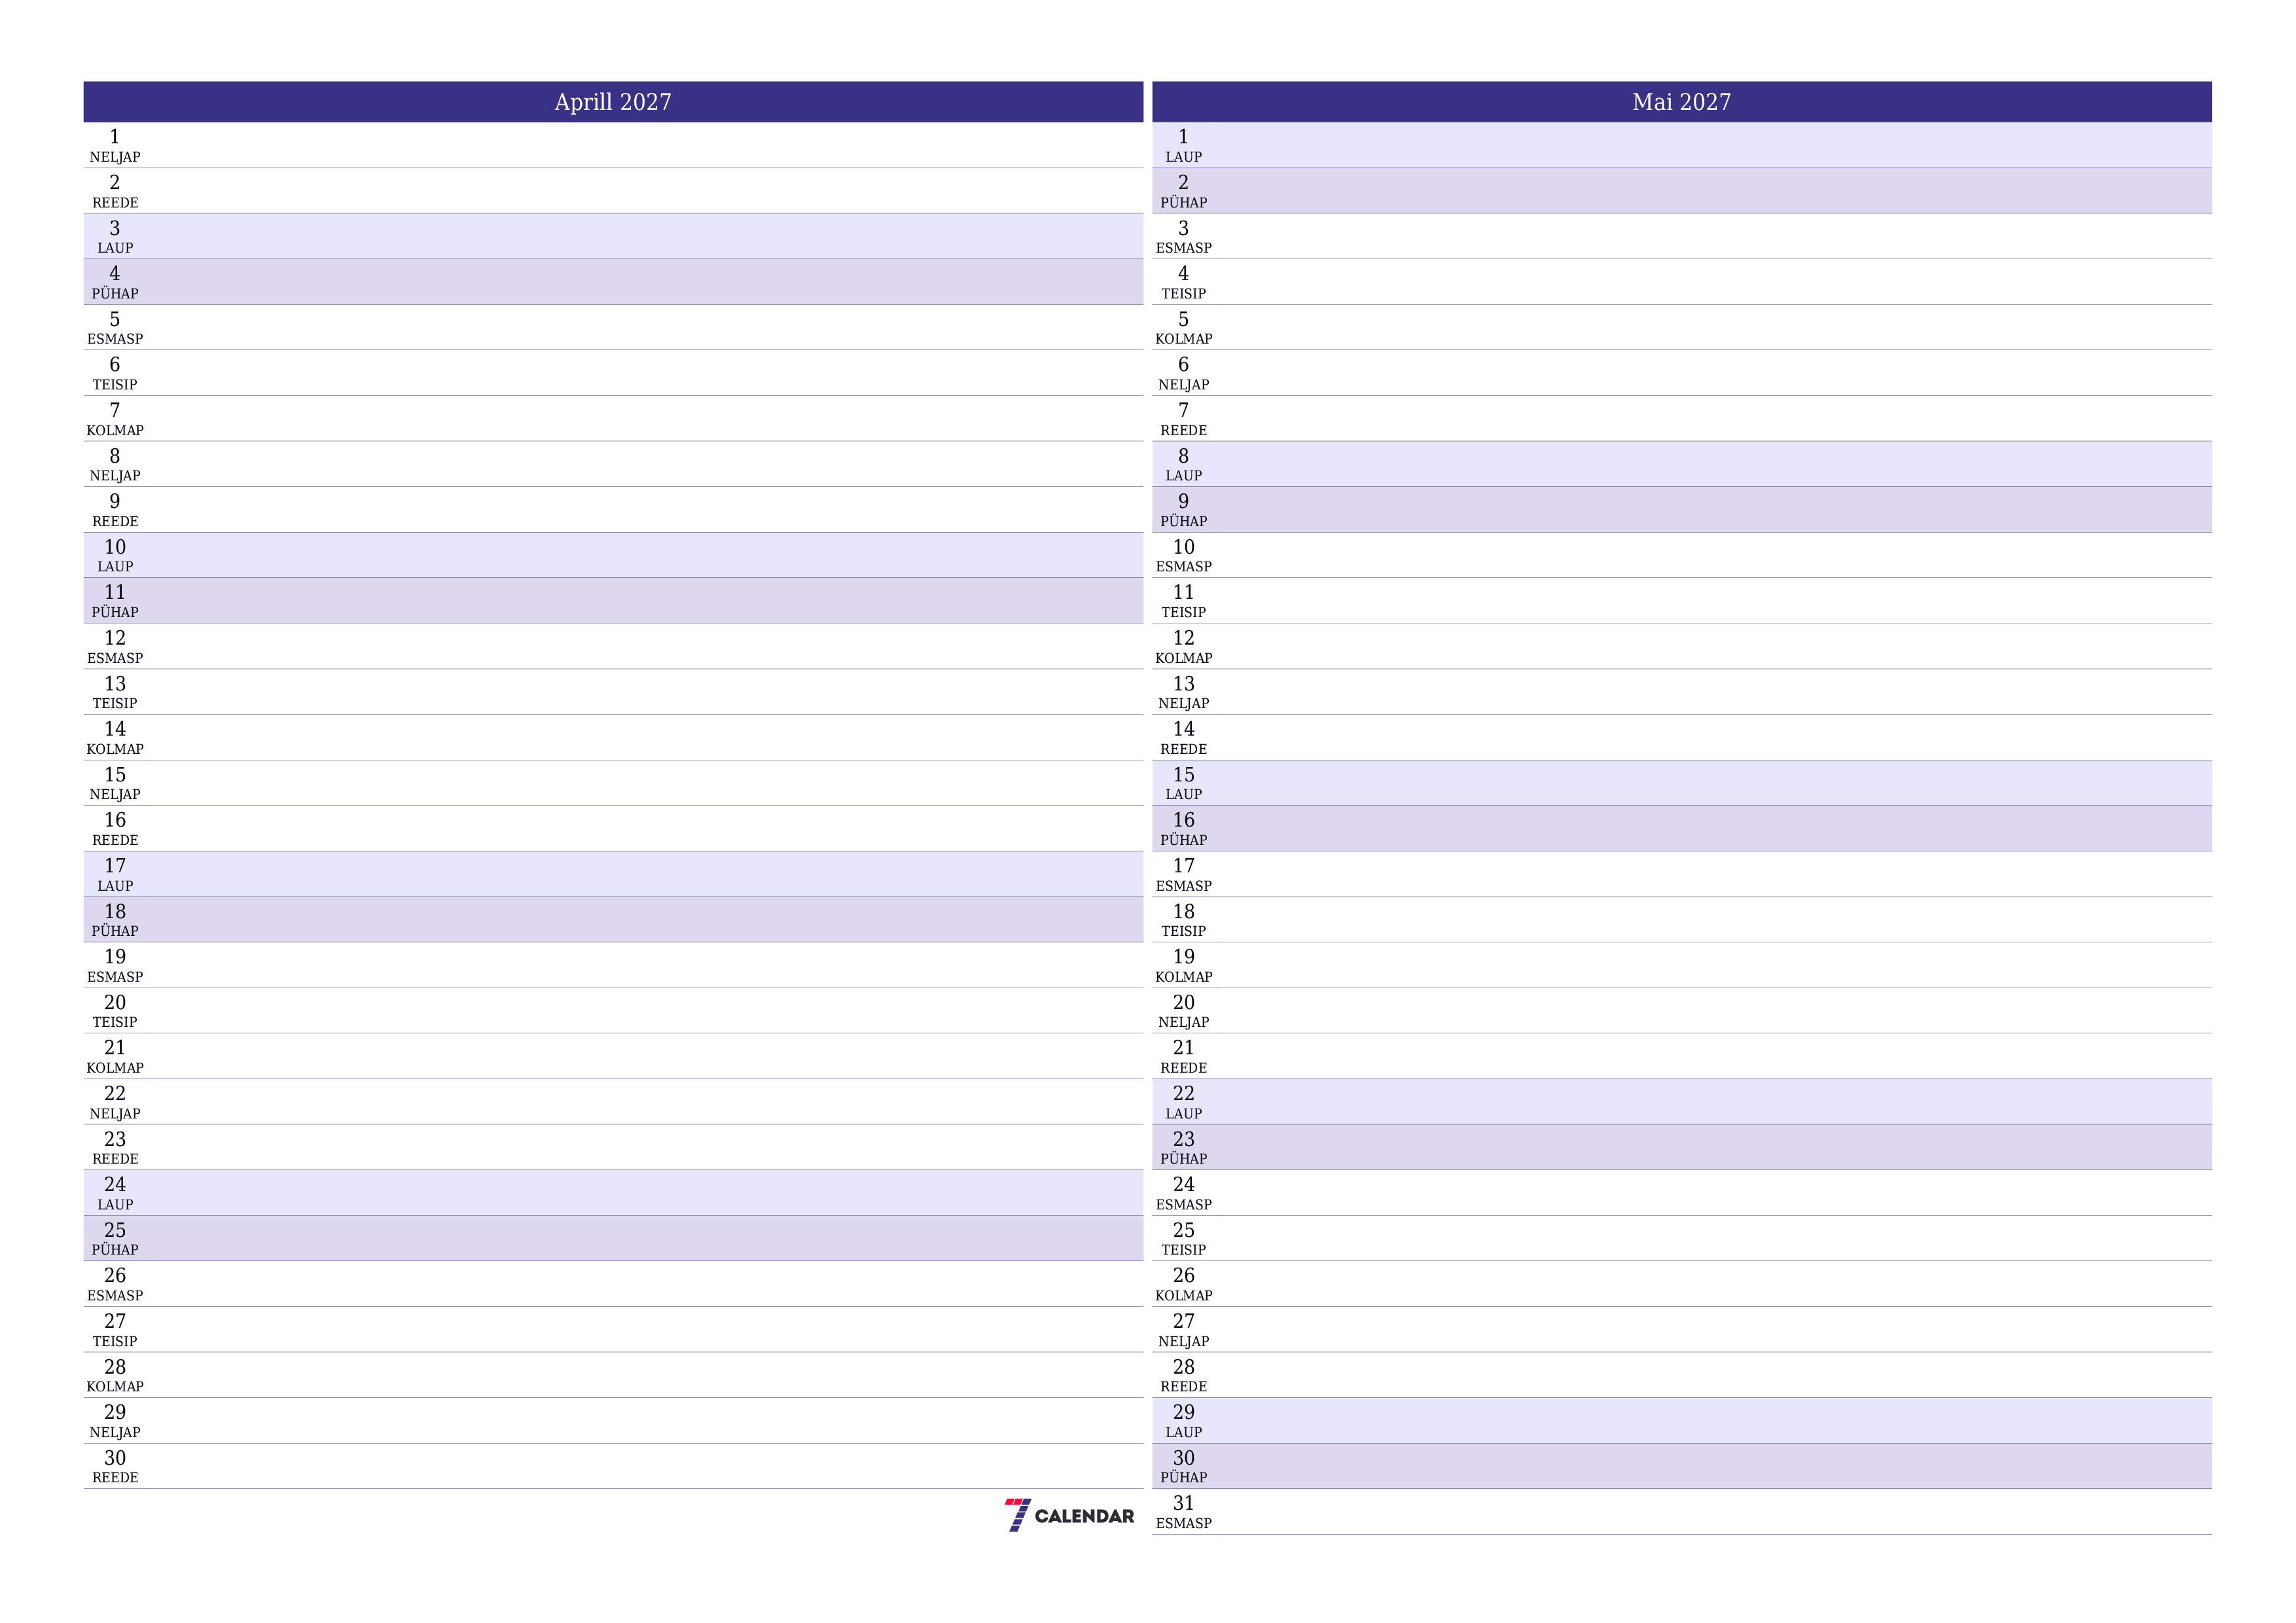Select April 18 PÜHAP row
2296x1623 pixels.
click(x=613, y=919)
